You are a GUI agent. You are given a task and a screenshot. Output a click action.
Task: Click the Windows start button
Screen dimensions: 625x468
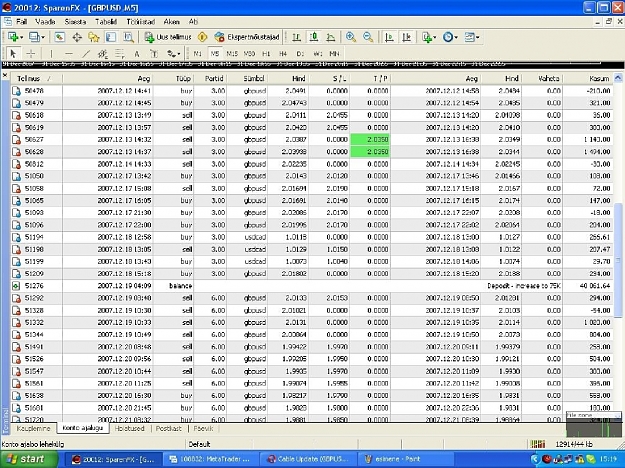point(28,459)
